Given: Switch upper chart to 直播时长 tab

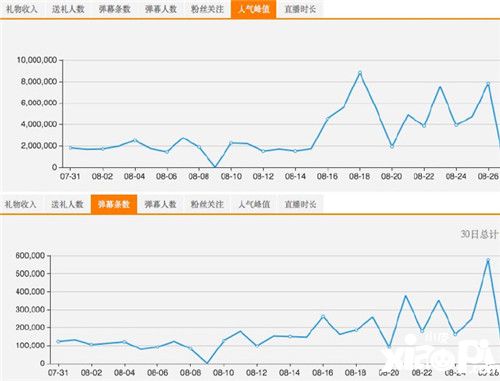Looking at the screenshot, I should (300, 9).
